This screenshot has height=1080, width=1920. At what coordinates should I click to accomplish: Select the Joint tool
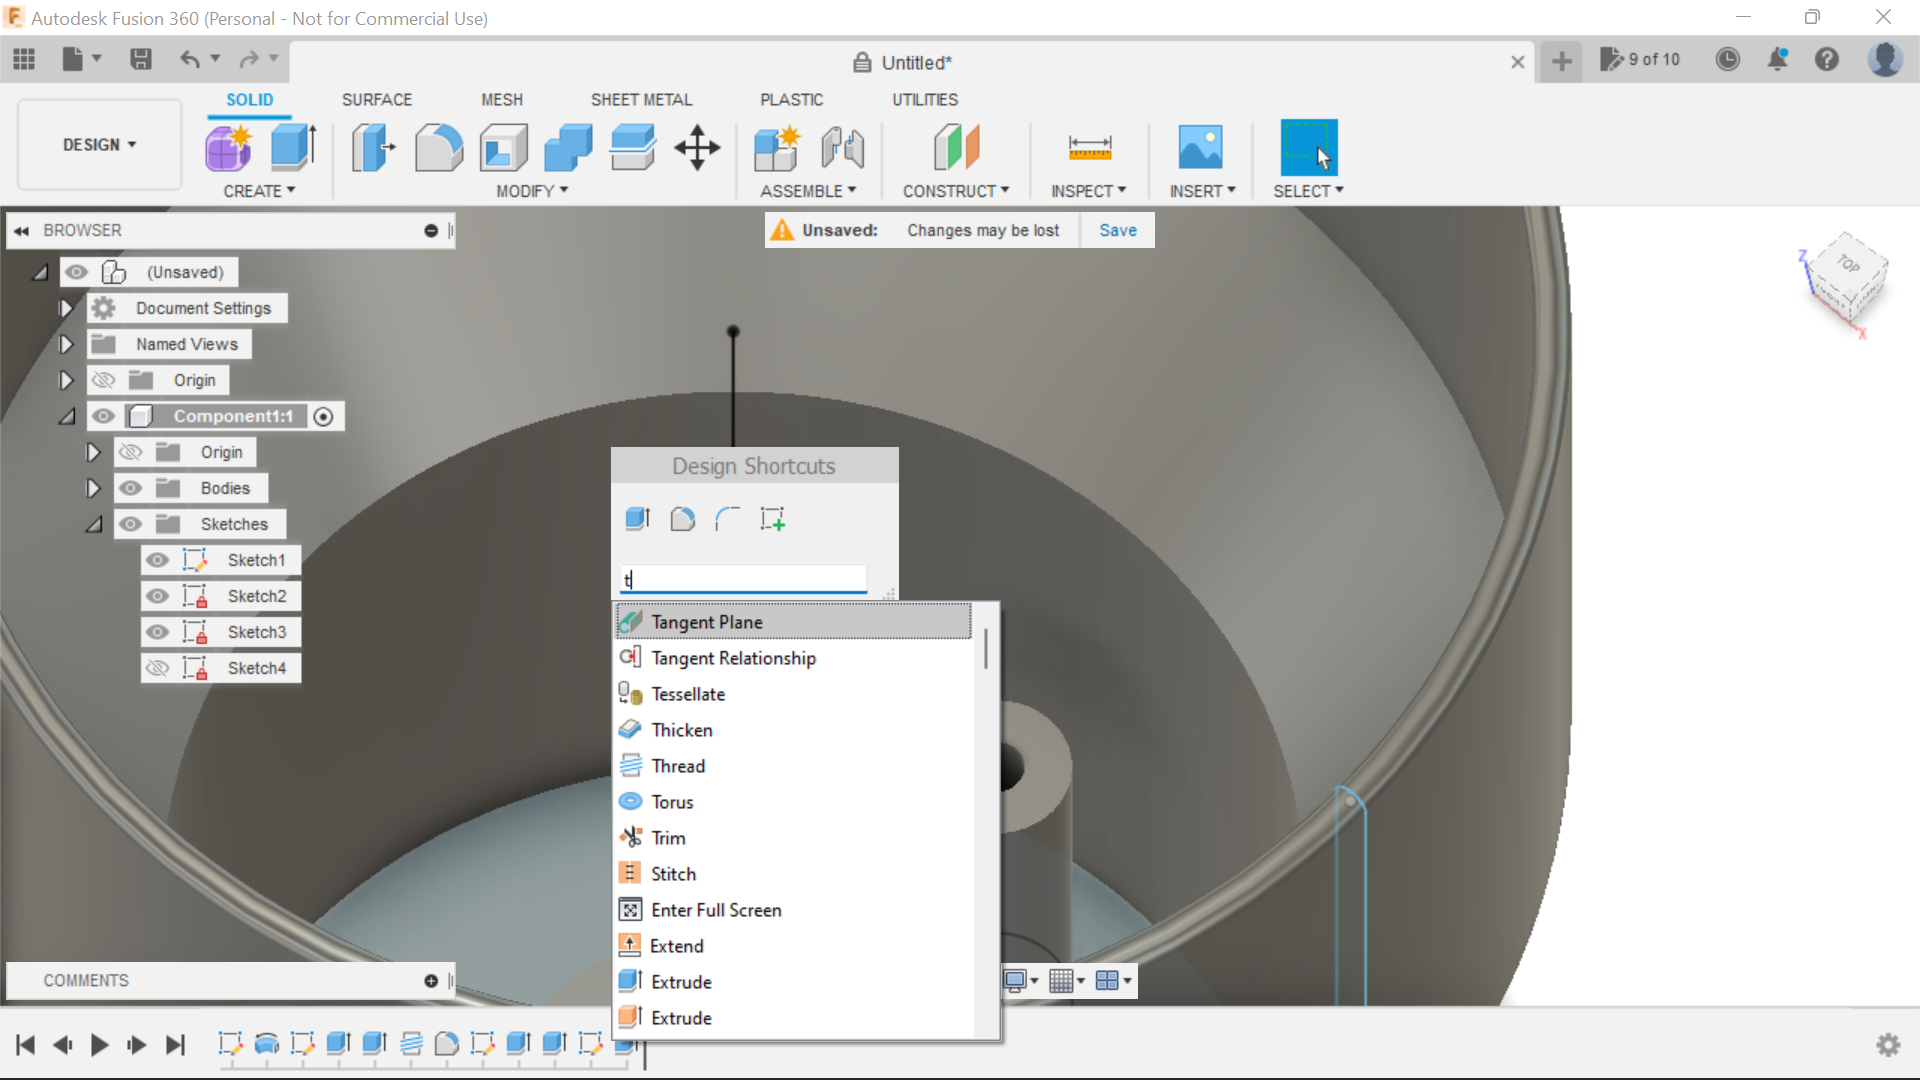(x=842, y=148)
